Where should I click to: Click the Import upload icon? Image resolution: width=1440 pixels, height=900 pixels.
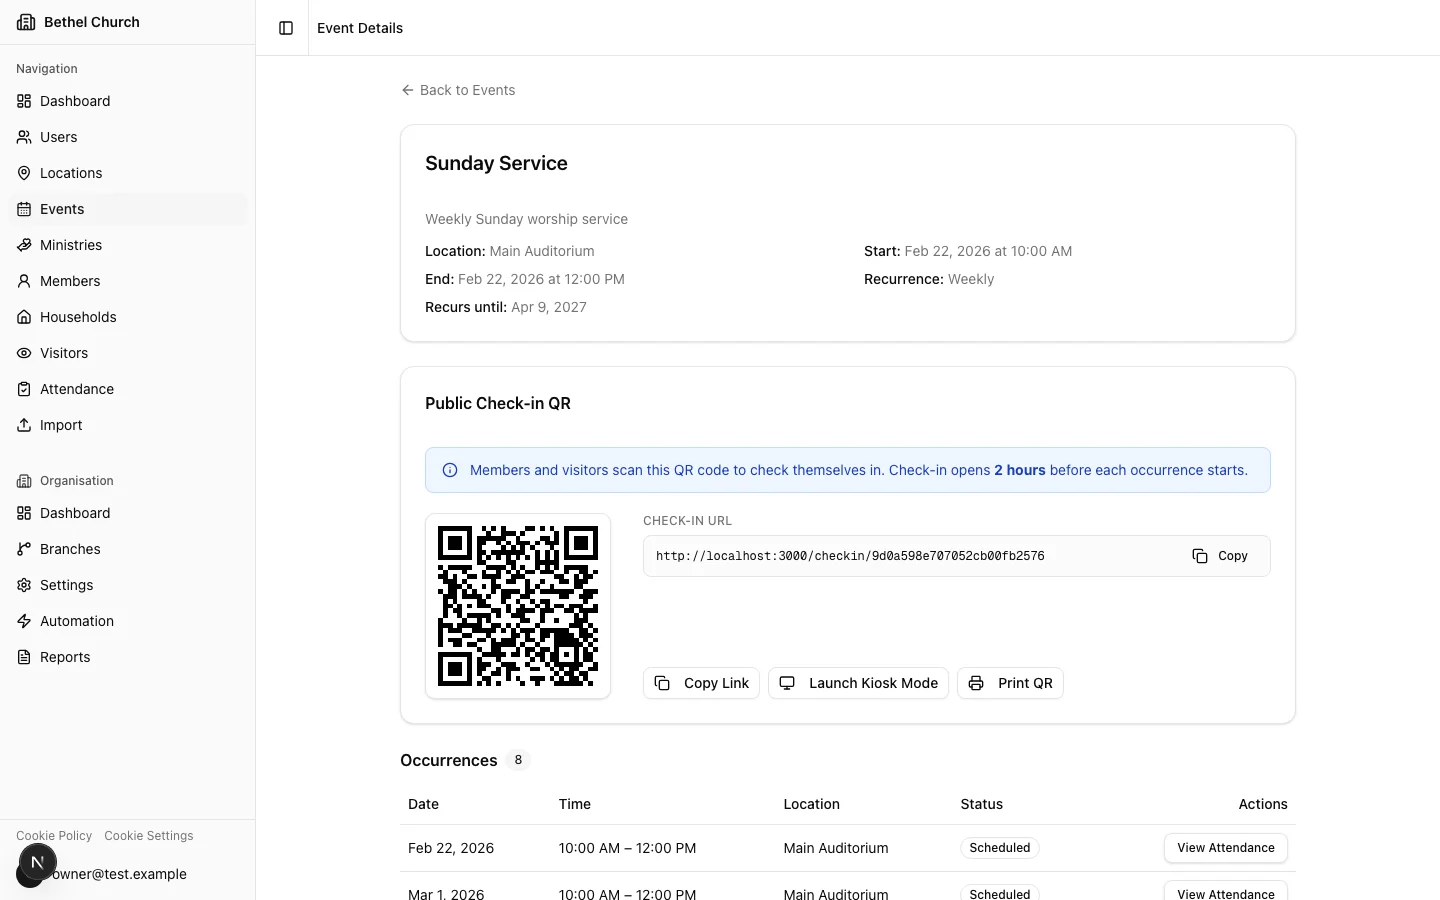(24, 425)
